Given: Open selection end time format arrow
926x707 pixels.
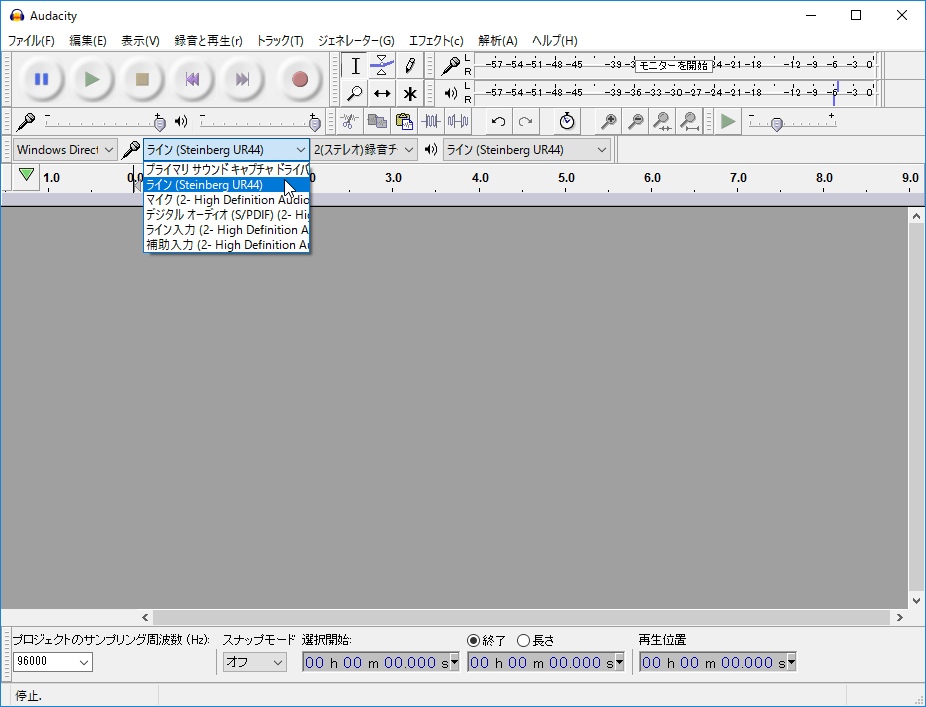Looking at the screenshot, I should click(619, 662).
